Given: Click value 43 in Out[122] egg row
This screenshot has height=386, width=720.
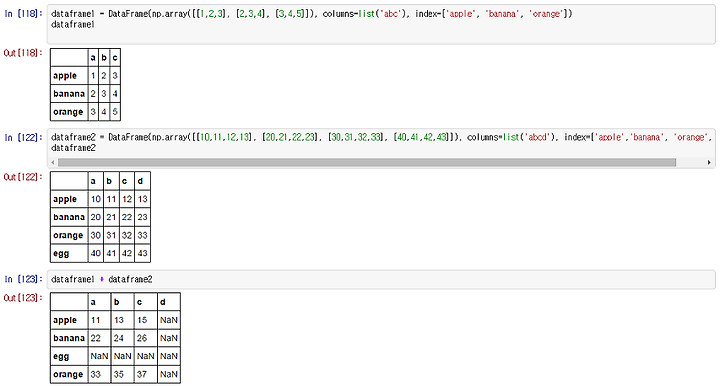Looking at the screenshot, I should [142, 253].
